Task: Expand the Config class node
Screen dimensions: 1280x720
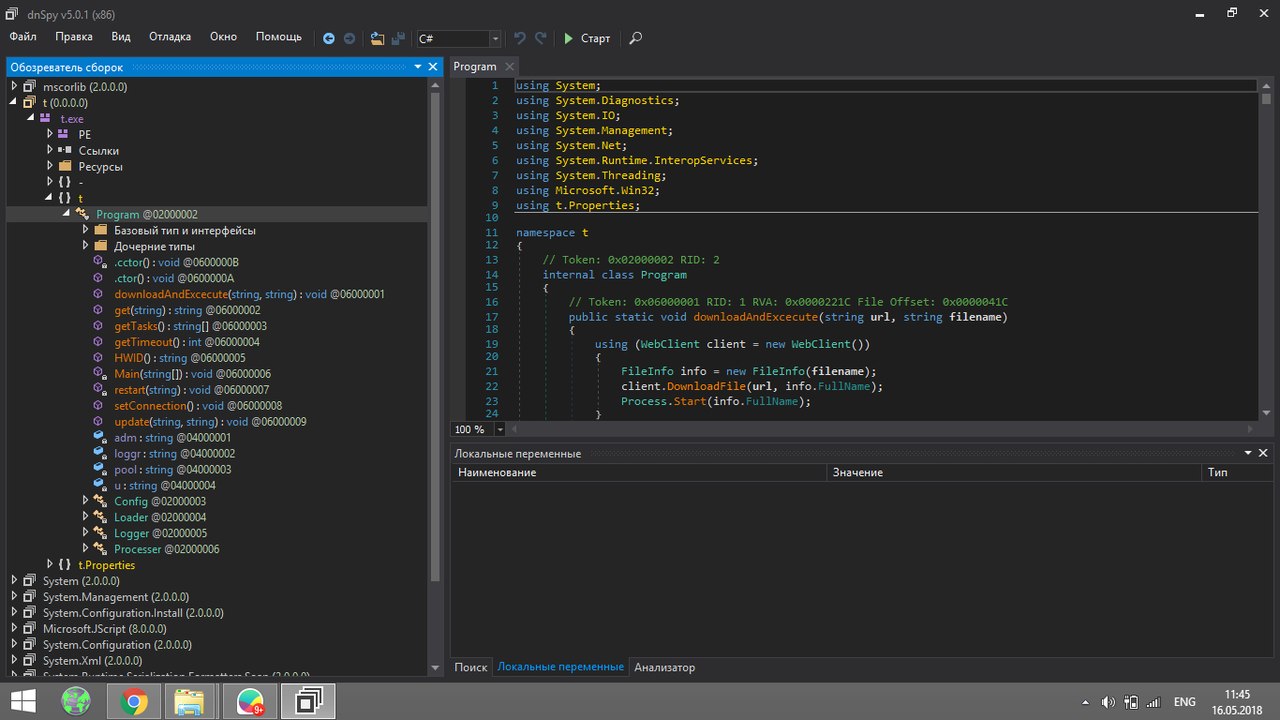Action: click(x=86, y=501)
